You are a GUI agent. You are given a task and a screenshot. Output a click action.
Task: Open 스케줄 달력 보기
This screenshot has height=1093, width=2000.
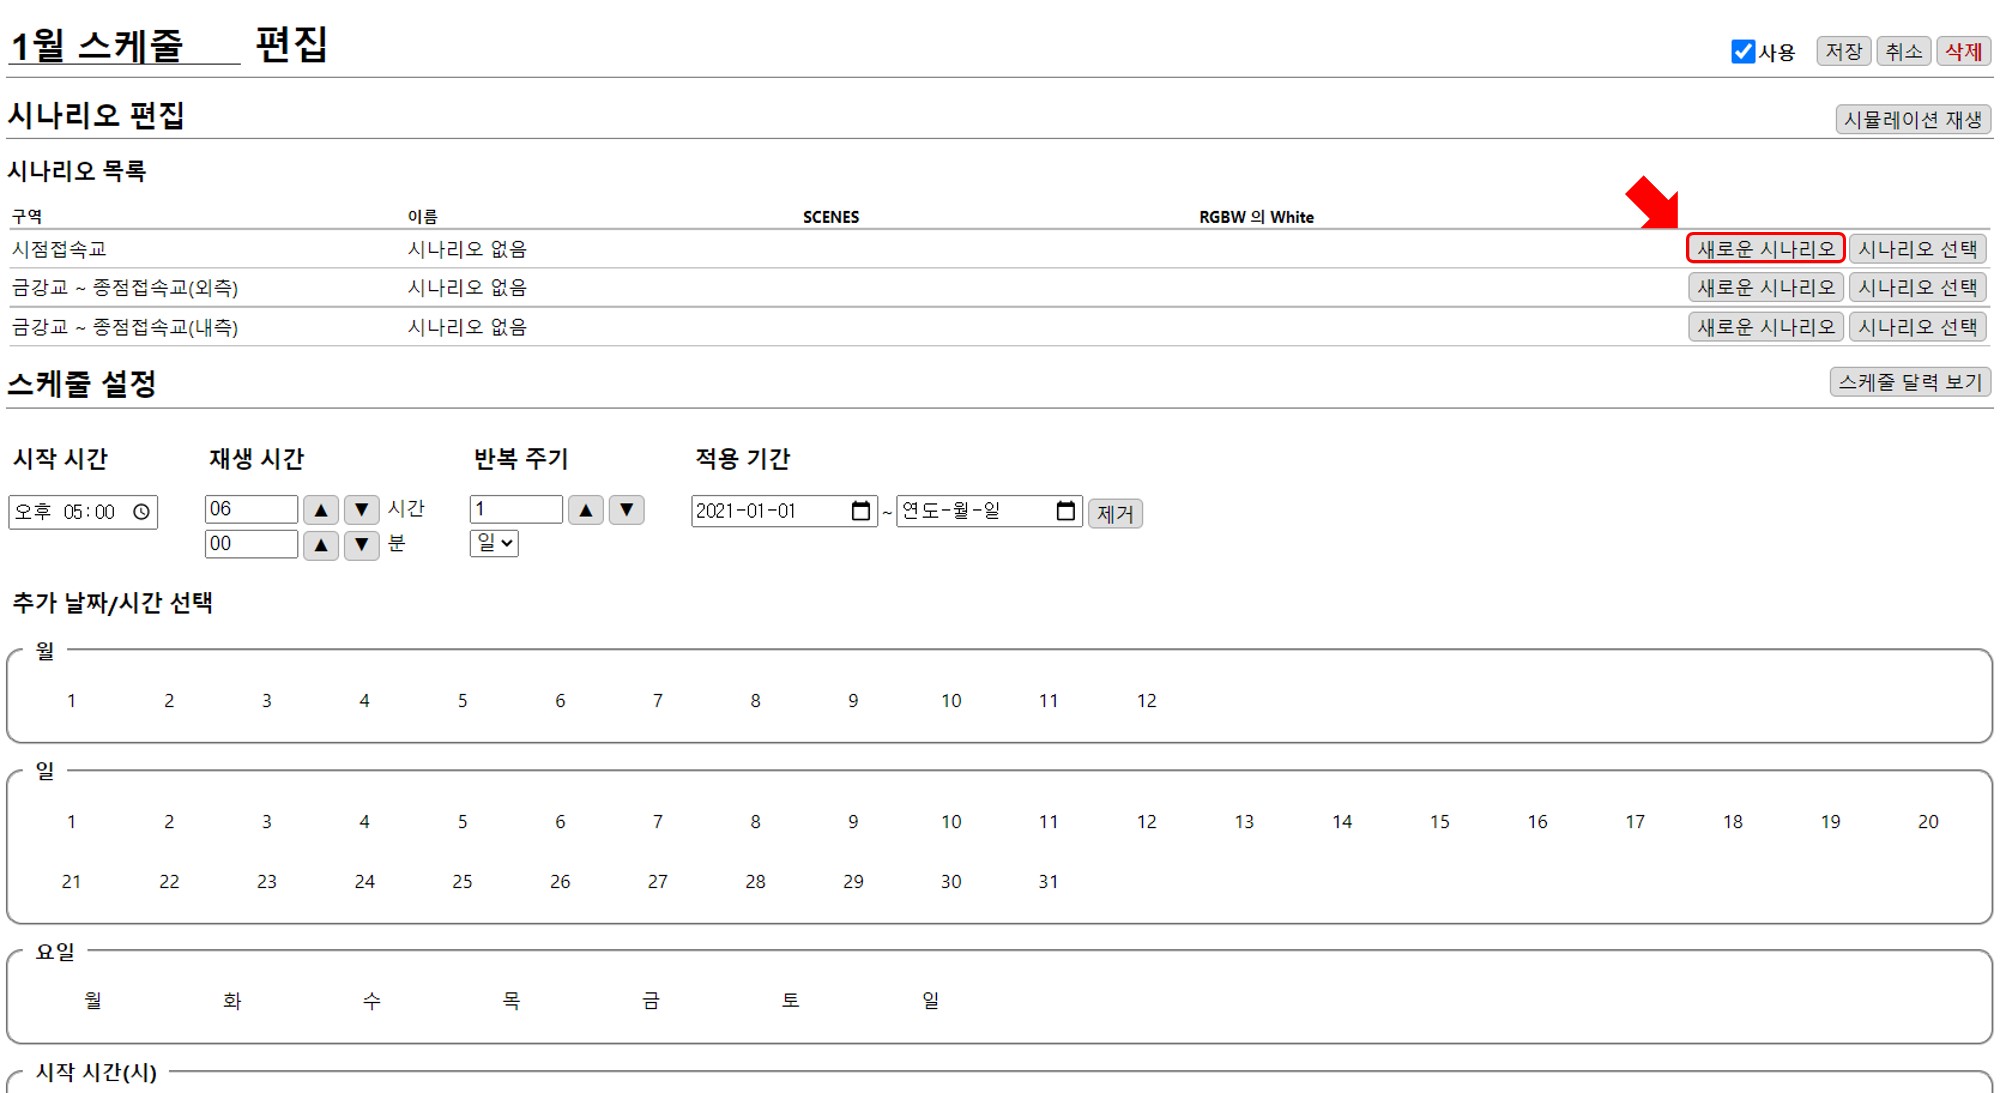click(1910, 382)
